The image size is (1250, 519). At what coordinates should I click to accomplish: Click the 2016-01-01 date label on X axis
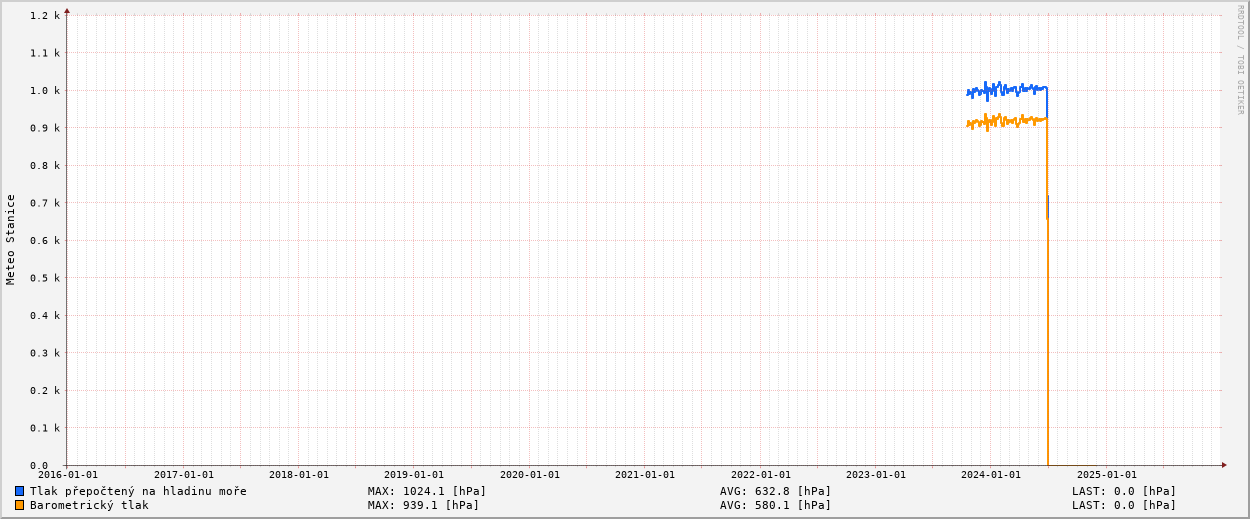click(68, 475)
